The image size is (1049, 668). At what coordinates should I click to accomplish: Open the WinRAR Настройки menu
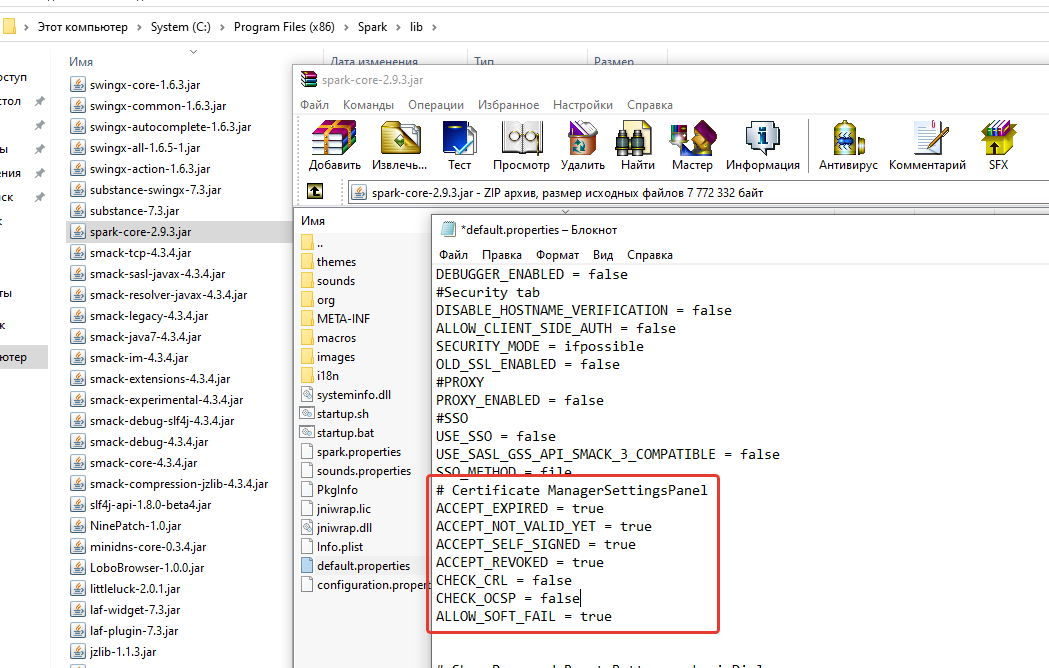coord(583,105)
